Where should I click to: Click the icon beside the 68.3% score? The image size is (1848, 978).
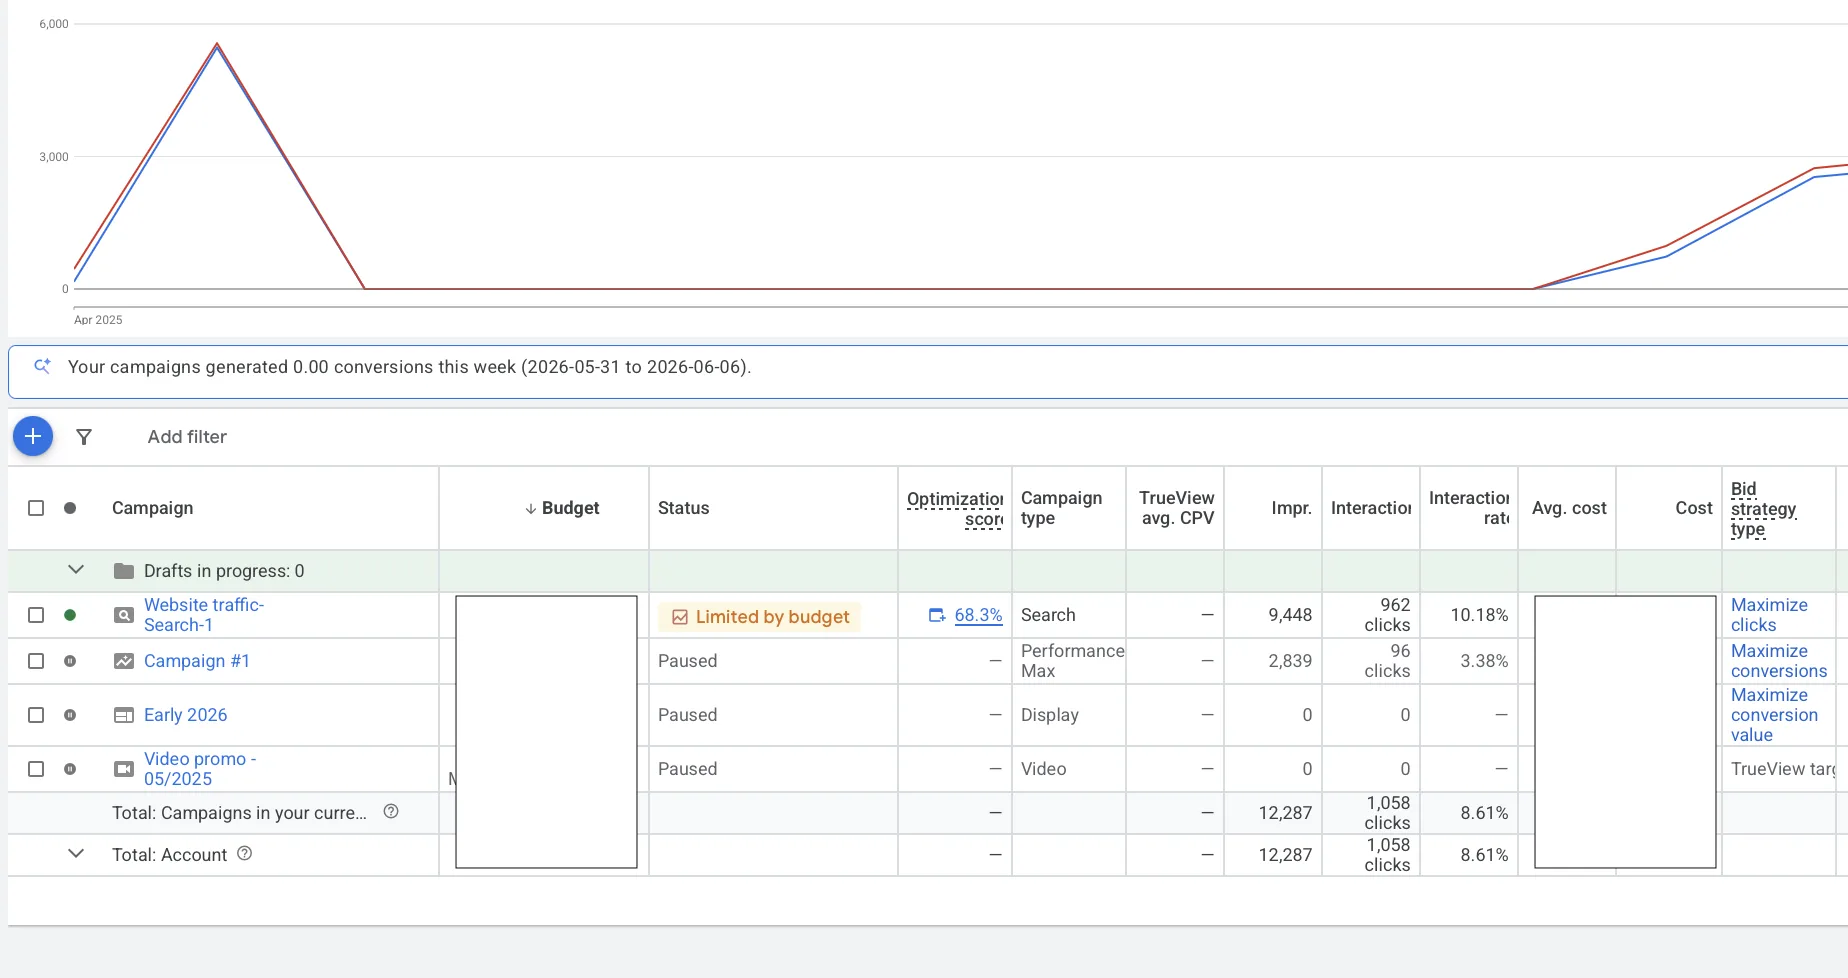(x=937, y=615)
